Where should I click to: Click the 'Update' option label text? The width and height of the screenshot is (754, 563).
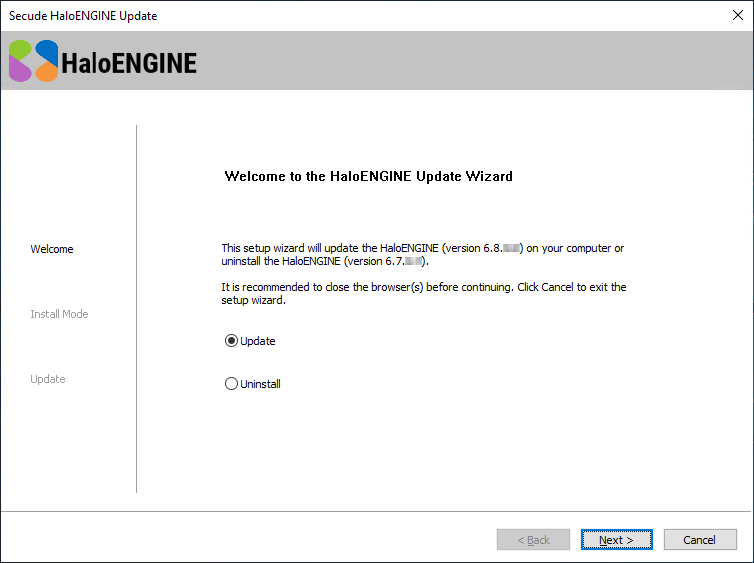258,341
